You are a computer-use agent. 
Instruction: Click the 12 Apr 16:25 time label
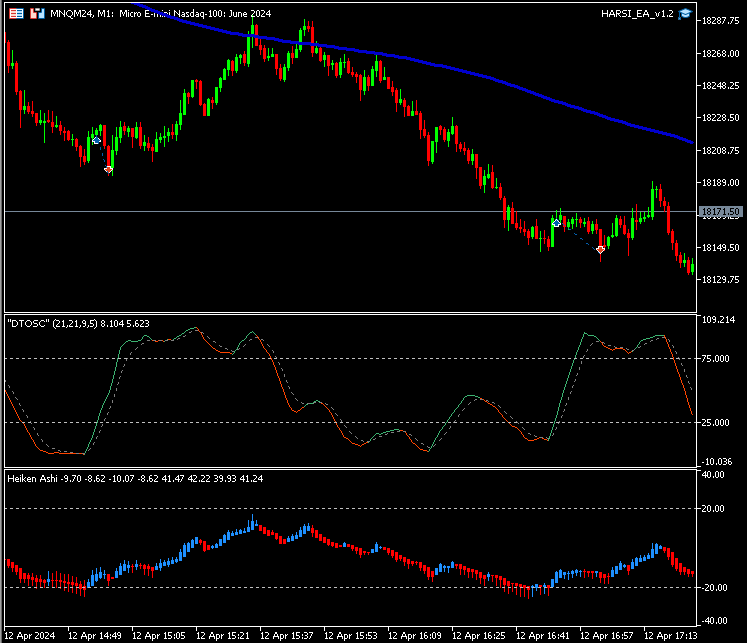coord(479,636)
